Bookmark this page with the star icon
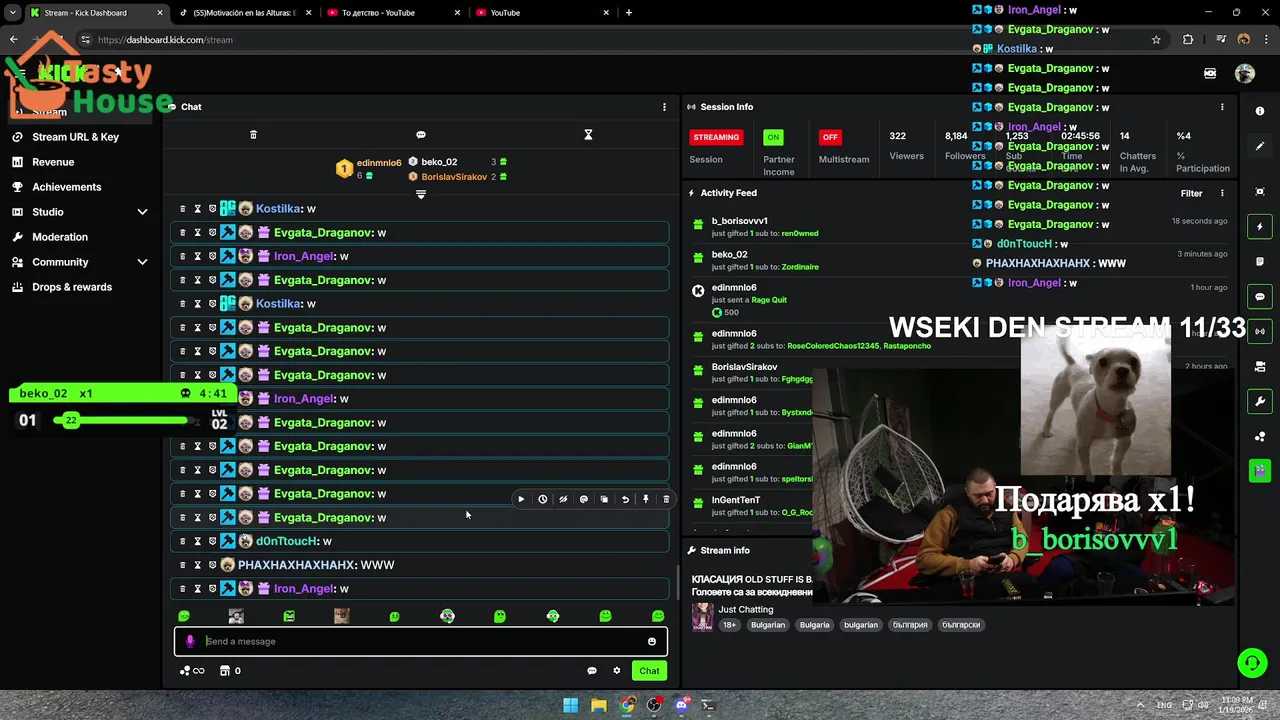Image resolution: width=1280 pixels, height=720 pixels. pyautogui.click(x=1156, y=40)
